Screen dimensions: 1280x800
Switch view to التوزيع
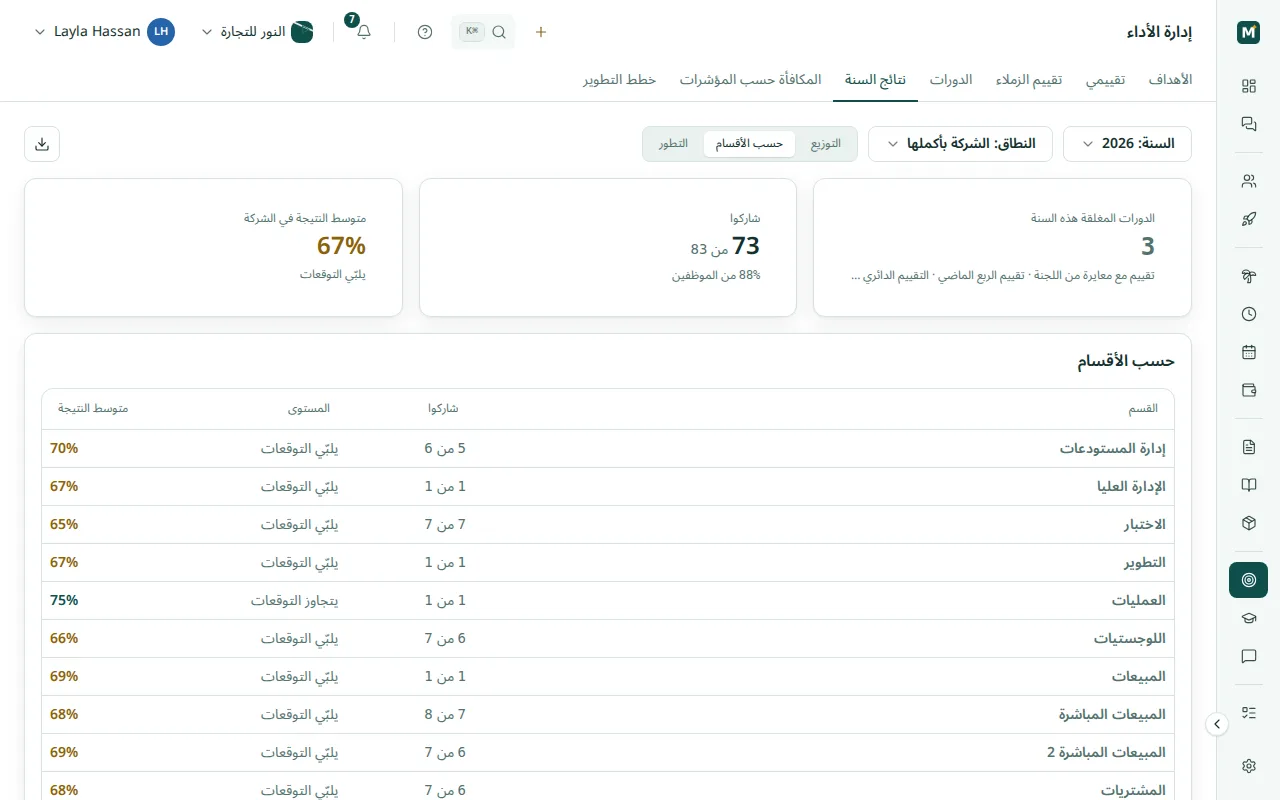(826, 144)
